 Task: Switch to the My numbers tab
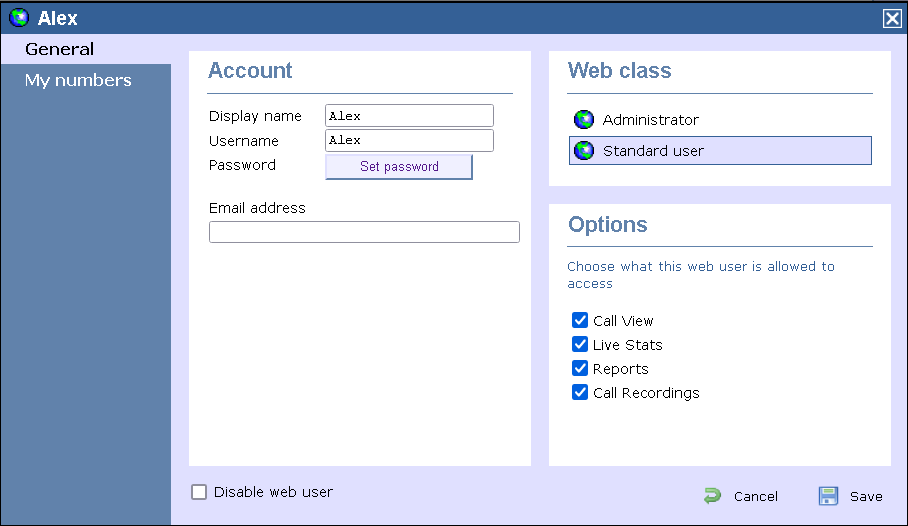click(78, 80)
